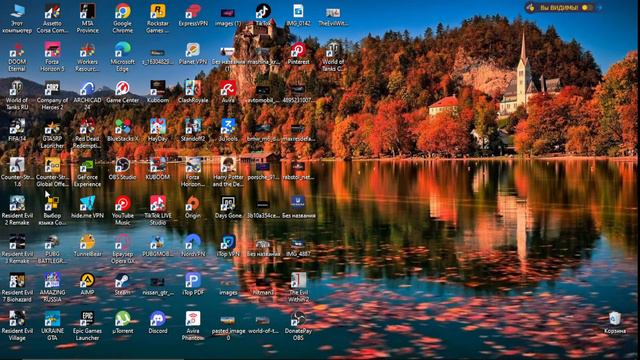Open YouTube Music shortcut
The height and width of the screenshot is (360, 640).
point(122,211)
